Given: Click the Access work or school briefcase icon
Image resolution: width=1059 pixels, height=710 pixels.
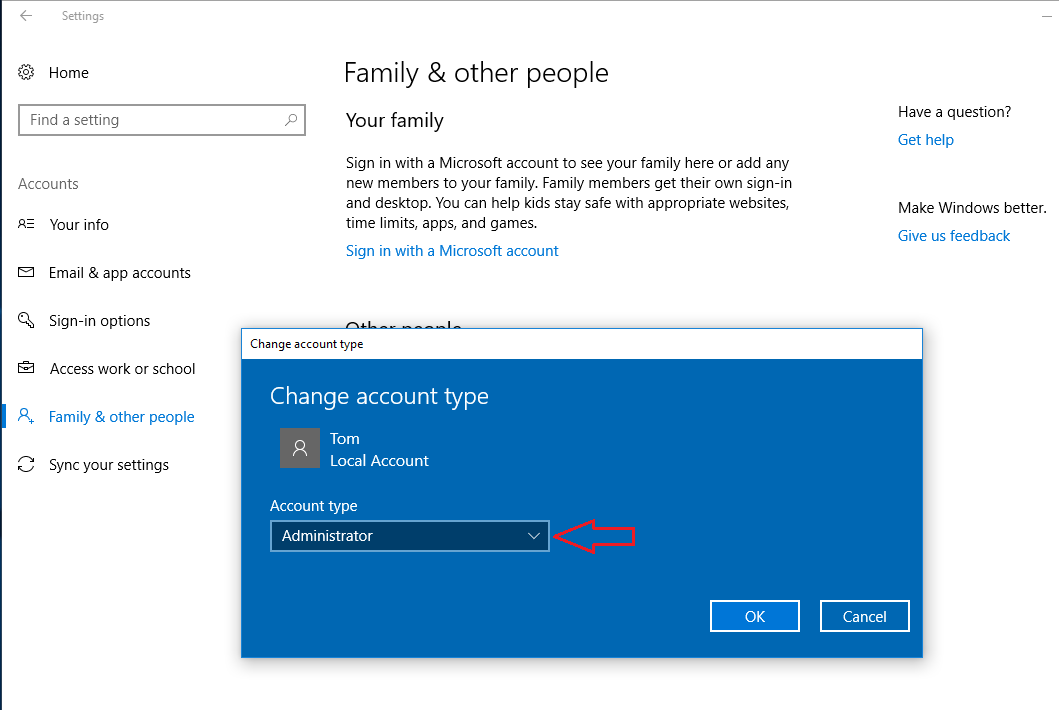Looking at the screenshot, I should pos(26,368).
